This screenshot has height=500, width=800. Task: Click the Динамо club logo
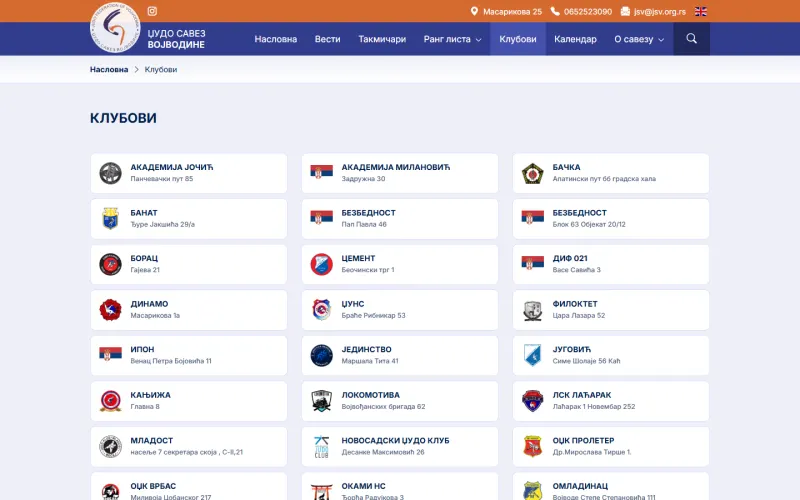[x=110, y=310]
